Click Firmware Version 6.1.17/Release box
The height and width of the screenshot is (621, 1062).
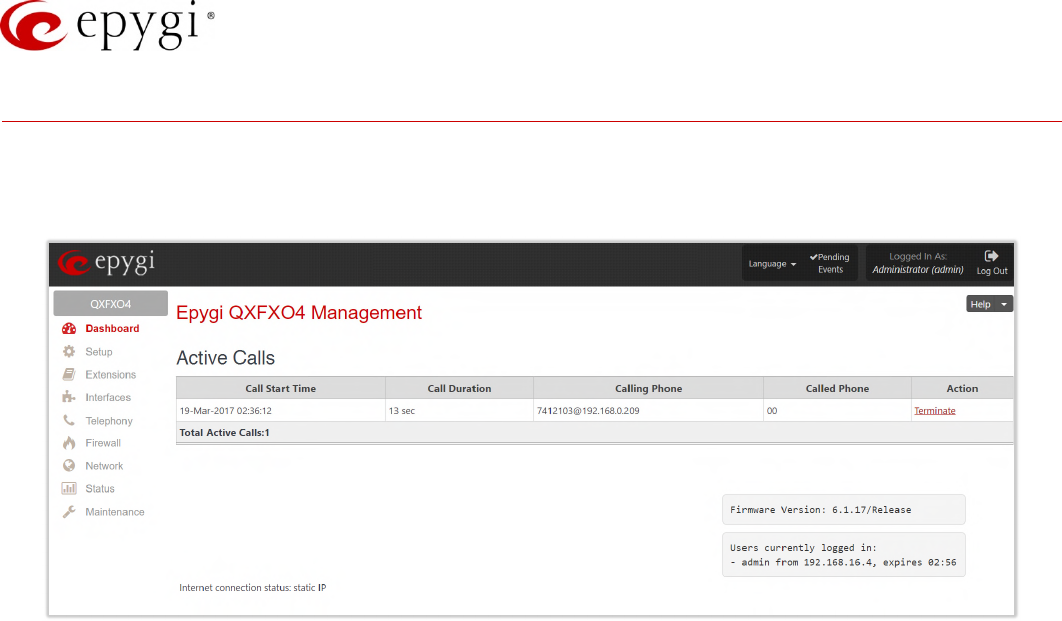pyautogui.click(x=843, y=509)
